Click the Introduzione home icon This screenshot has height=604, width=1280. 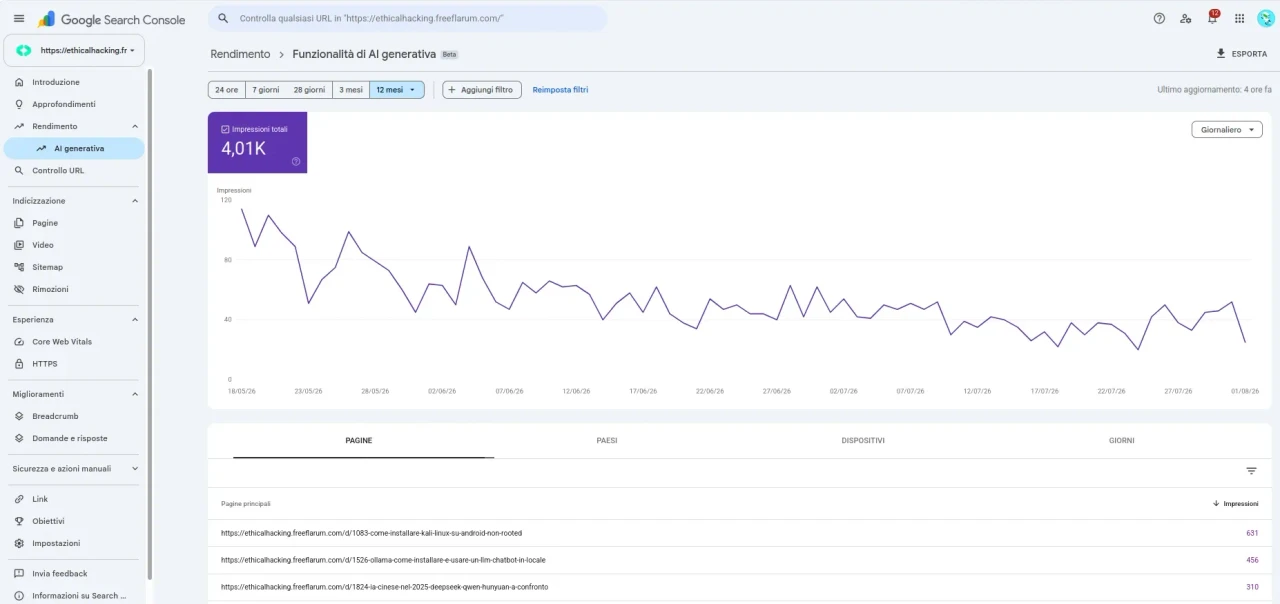pyautogui.click(x=19, y=82)
